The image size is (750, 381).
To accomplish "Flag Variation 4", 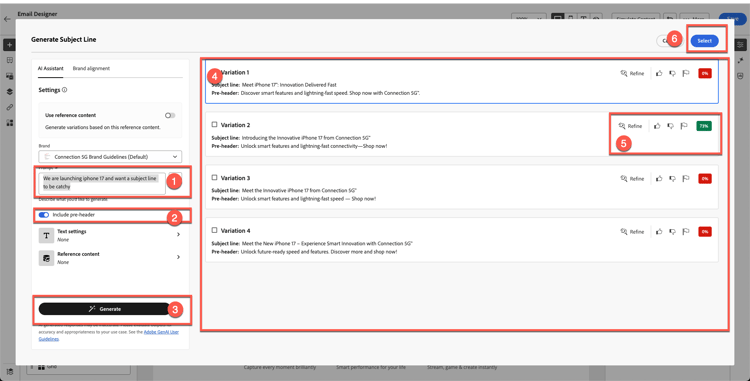I will coord(685,231).
